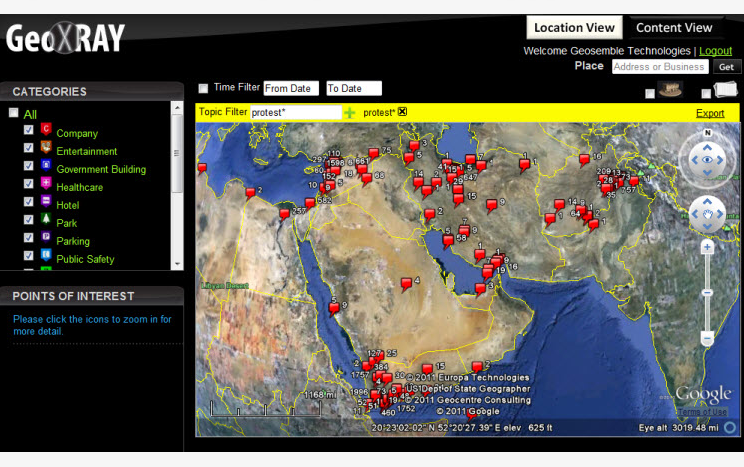Click the Export link

coord(710,113)
